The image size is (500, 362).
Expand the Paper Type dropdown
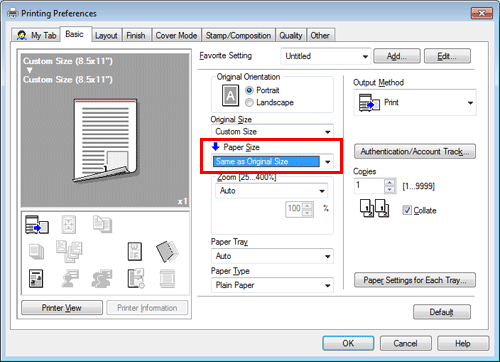pyautogui.click(x=272, y=285)
